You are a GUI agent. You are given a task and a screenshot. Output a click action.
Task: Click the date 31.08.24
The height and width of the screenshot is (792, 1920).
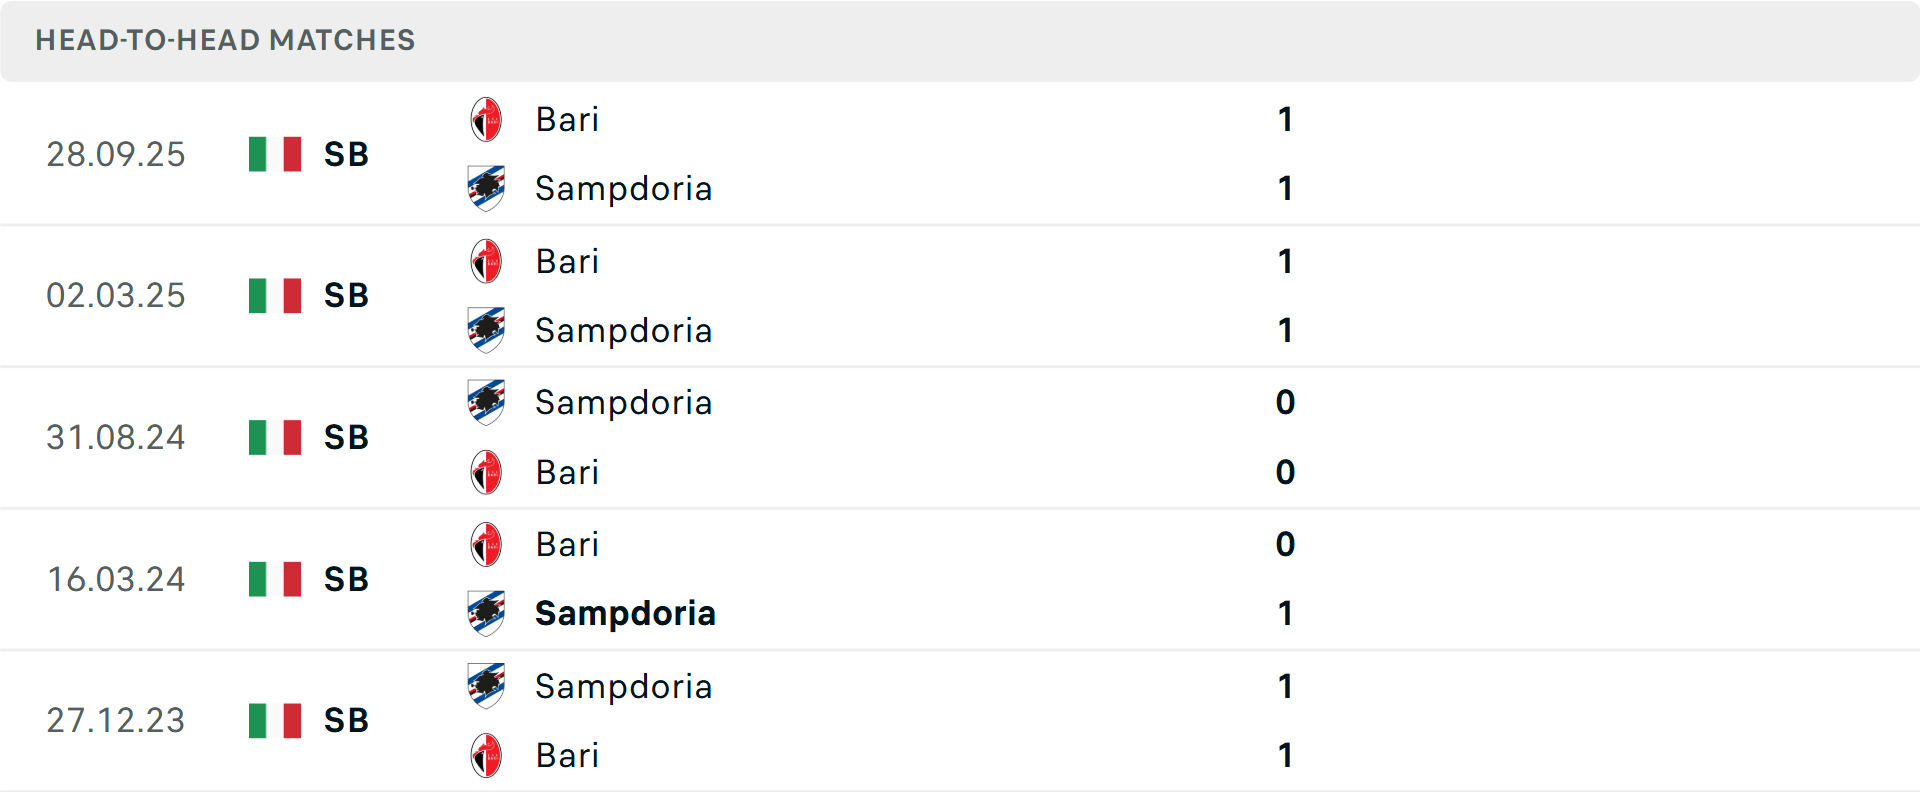pyautogui.click(x=116, y=437)
